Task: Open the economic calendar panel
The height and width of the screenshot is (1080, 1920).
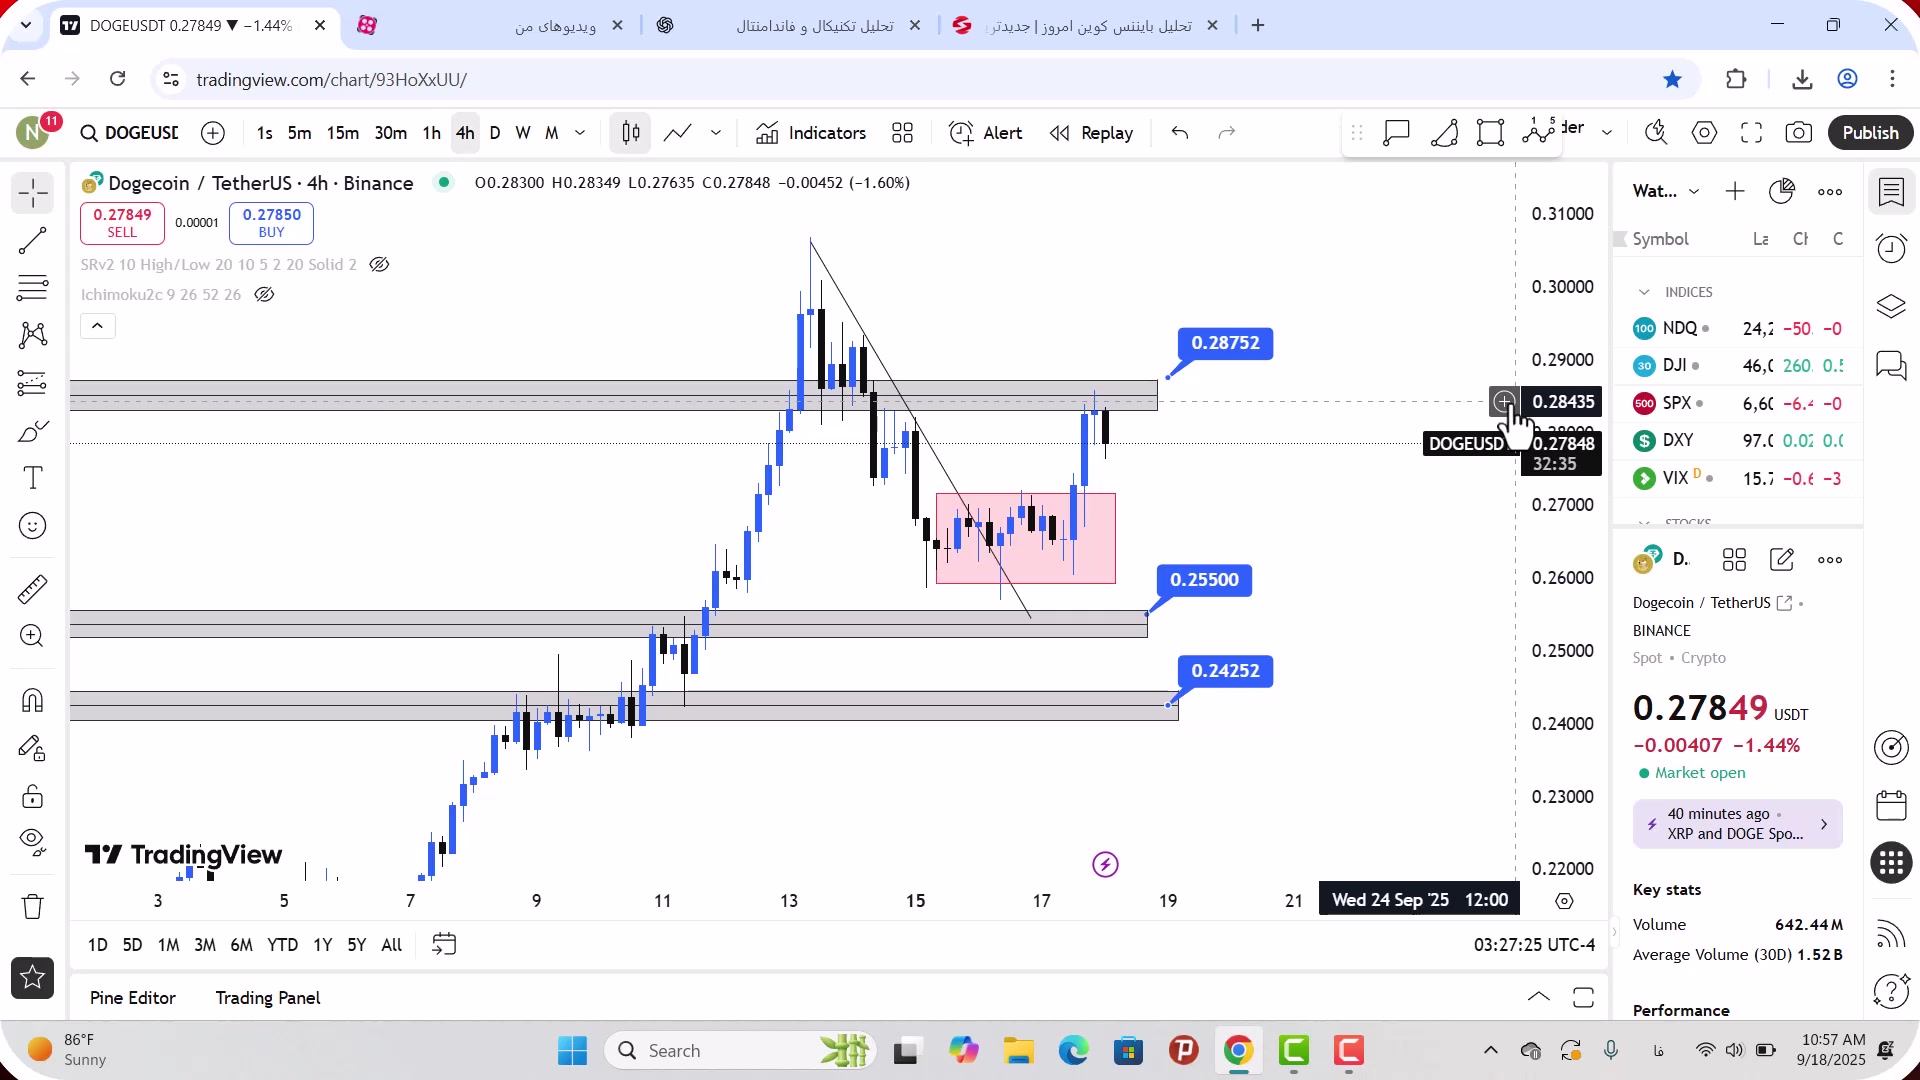Action: tap(1891, 806)
